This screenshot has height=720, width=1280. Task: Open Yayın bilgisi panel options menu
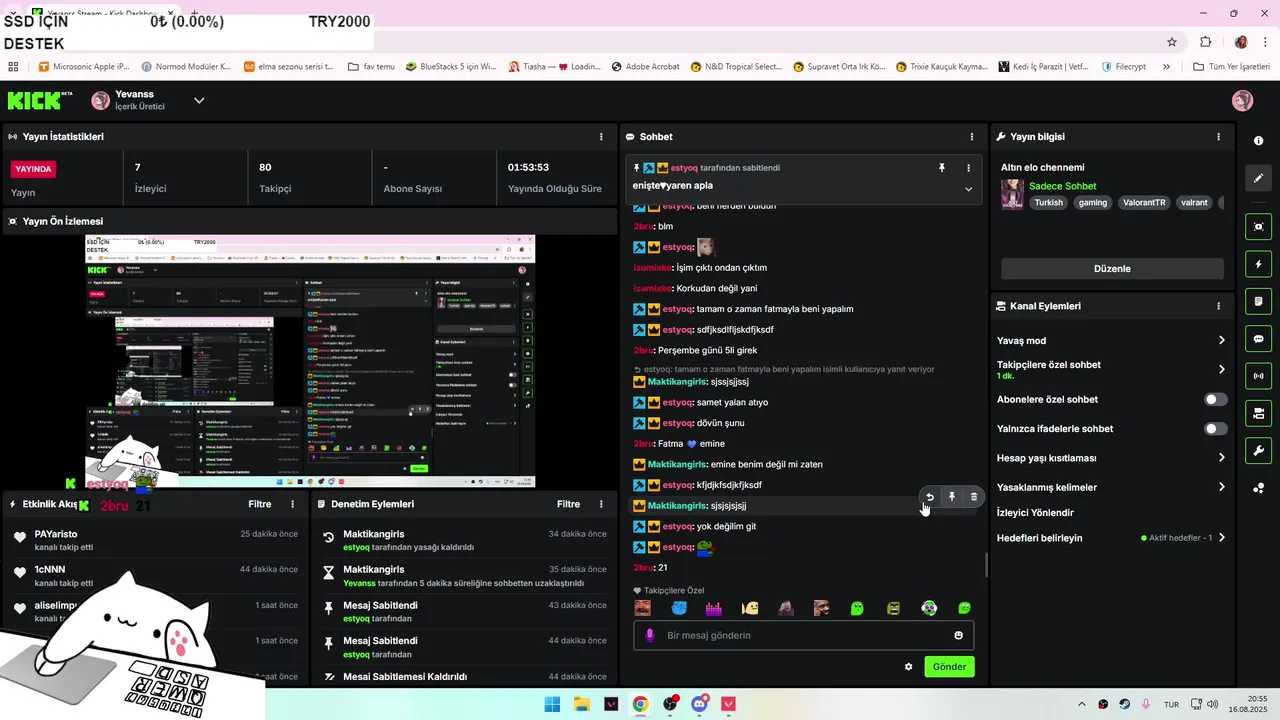(1218, 137)
